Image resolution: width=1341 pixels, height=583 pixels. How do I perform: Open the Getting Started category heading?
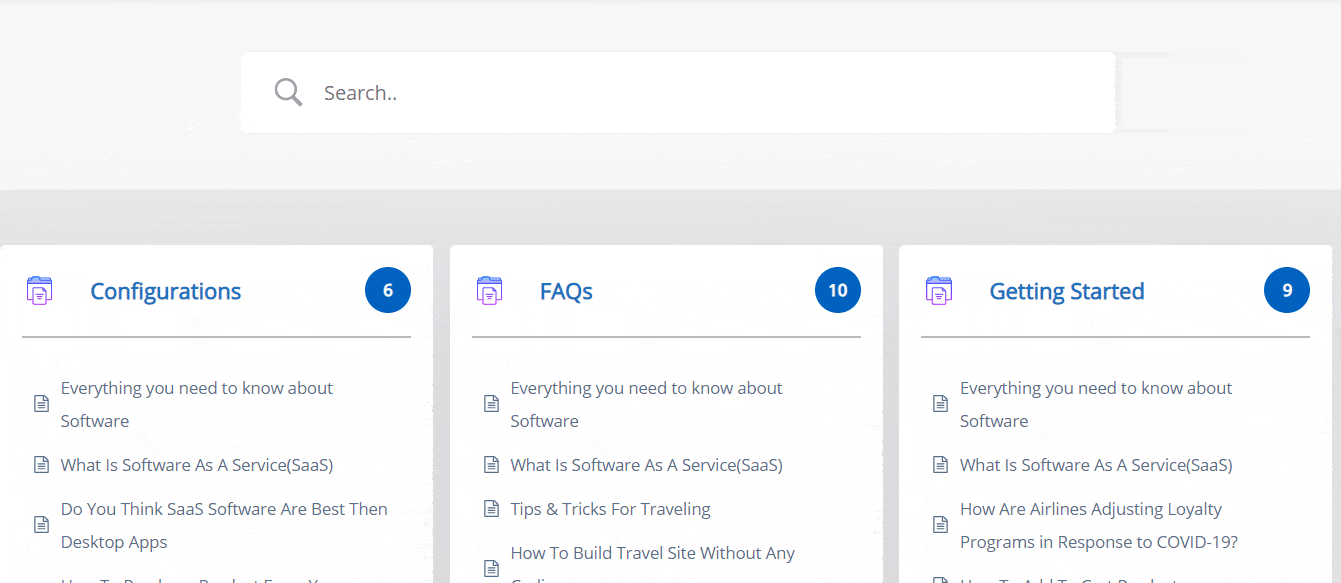coord(1066,291)
